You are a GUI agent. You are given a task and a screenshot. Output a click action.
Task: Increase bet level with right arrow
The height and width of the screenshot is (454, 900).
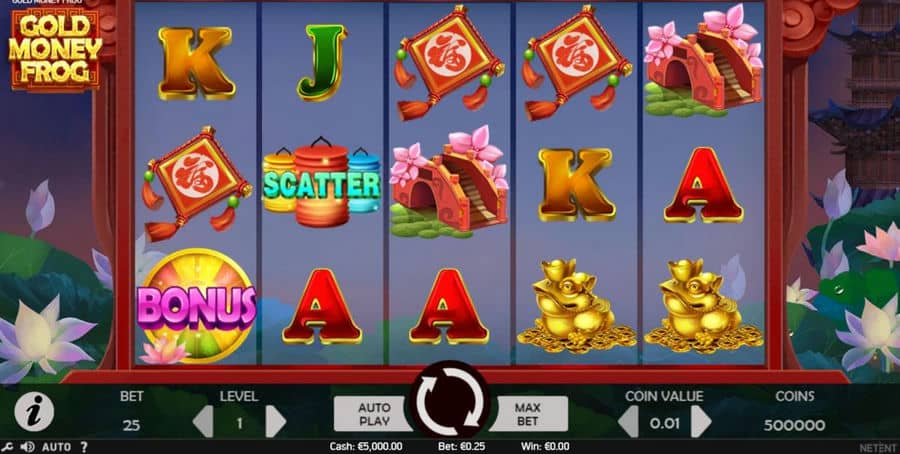click(x=276, y=422)
